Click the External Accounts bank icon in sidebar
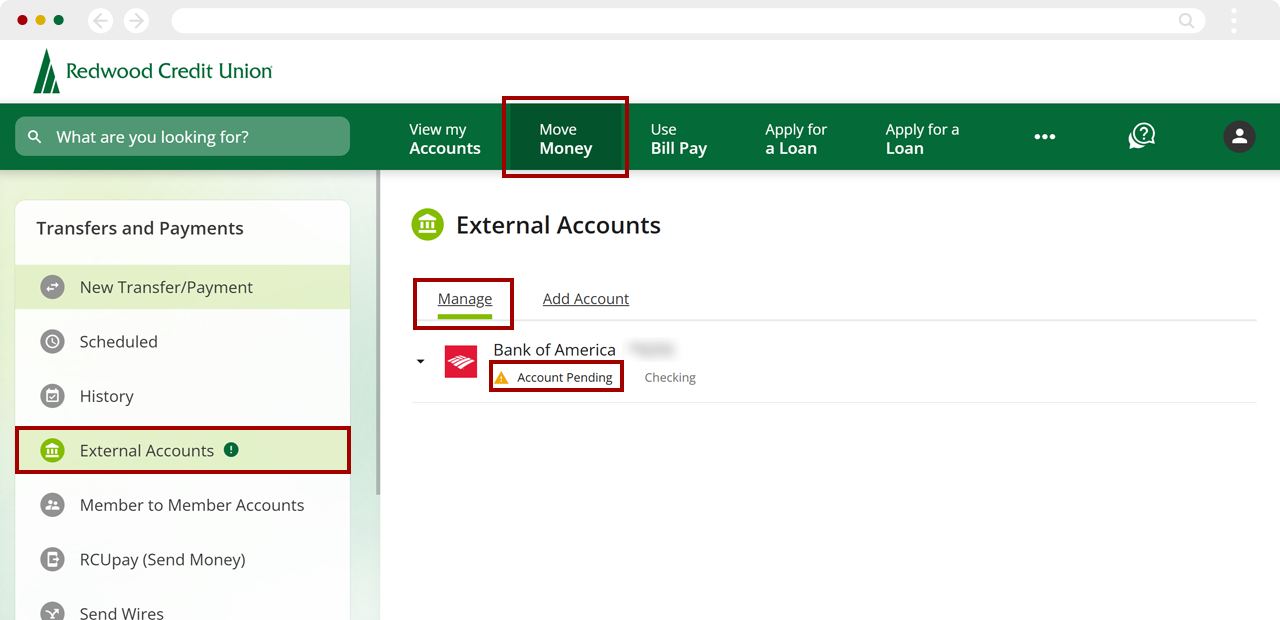This screenshot has width=1280, height=620. point(52,451)
